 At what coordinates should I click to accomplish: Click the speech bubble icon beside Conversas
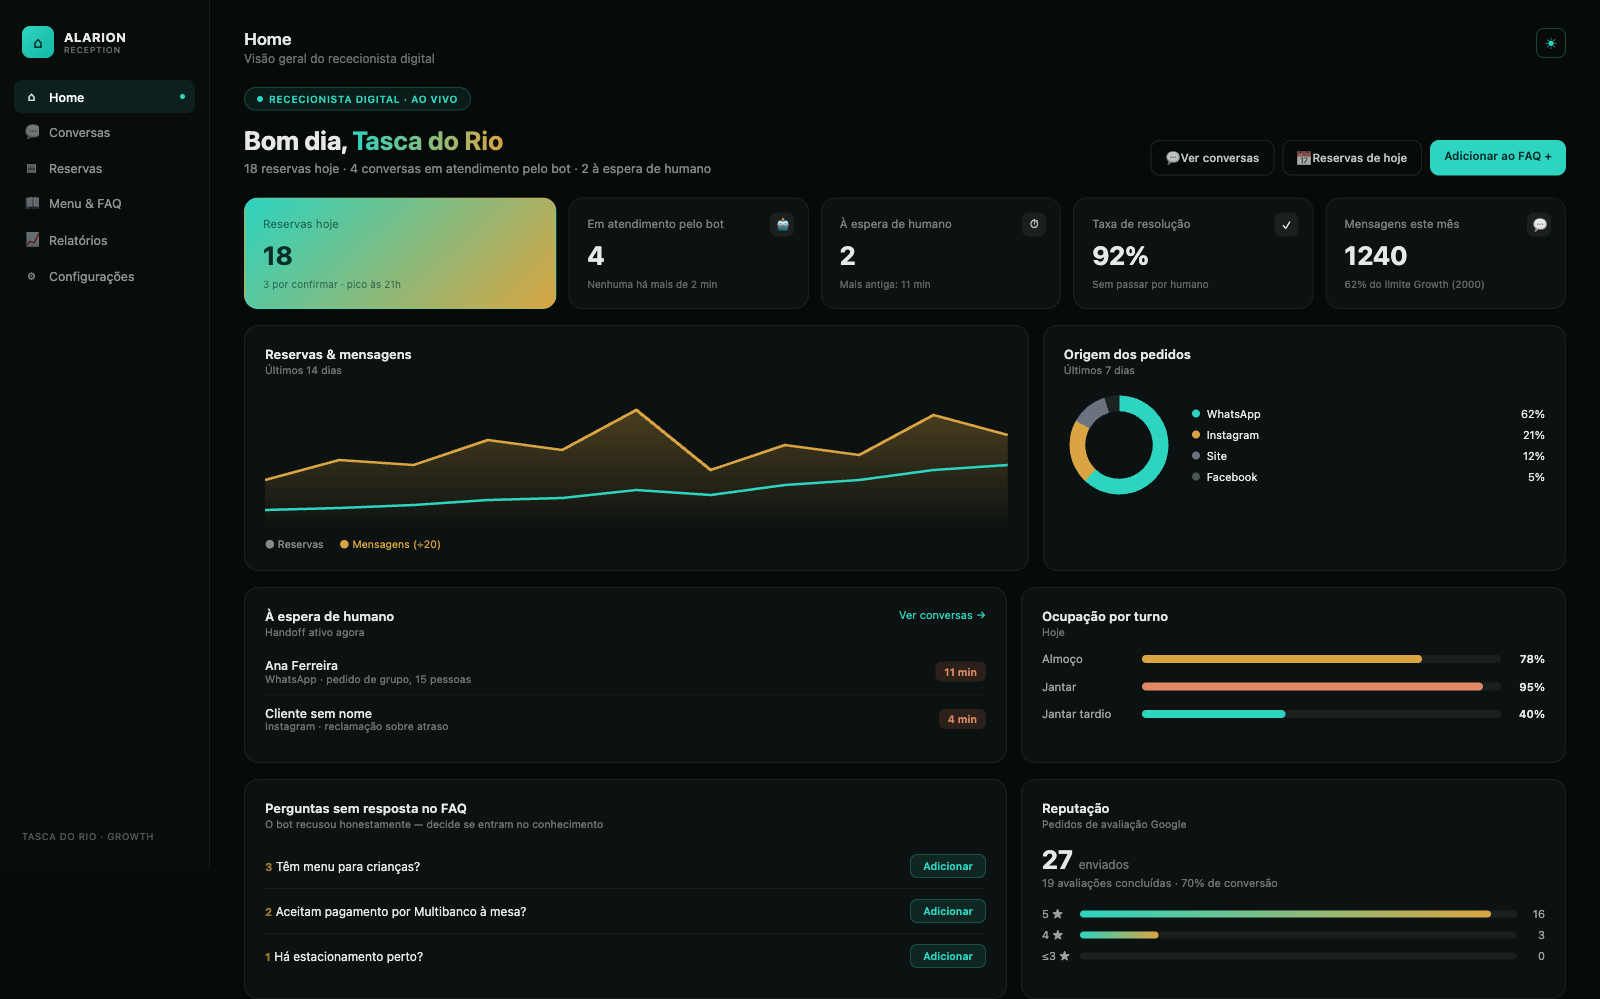[x=32, y=132]
